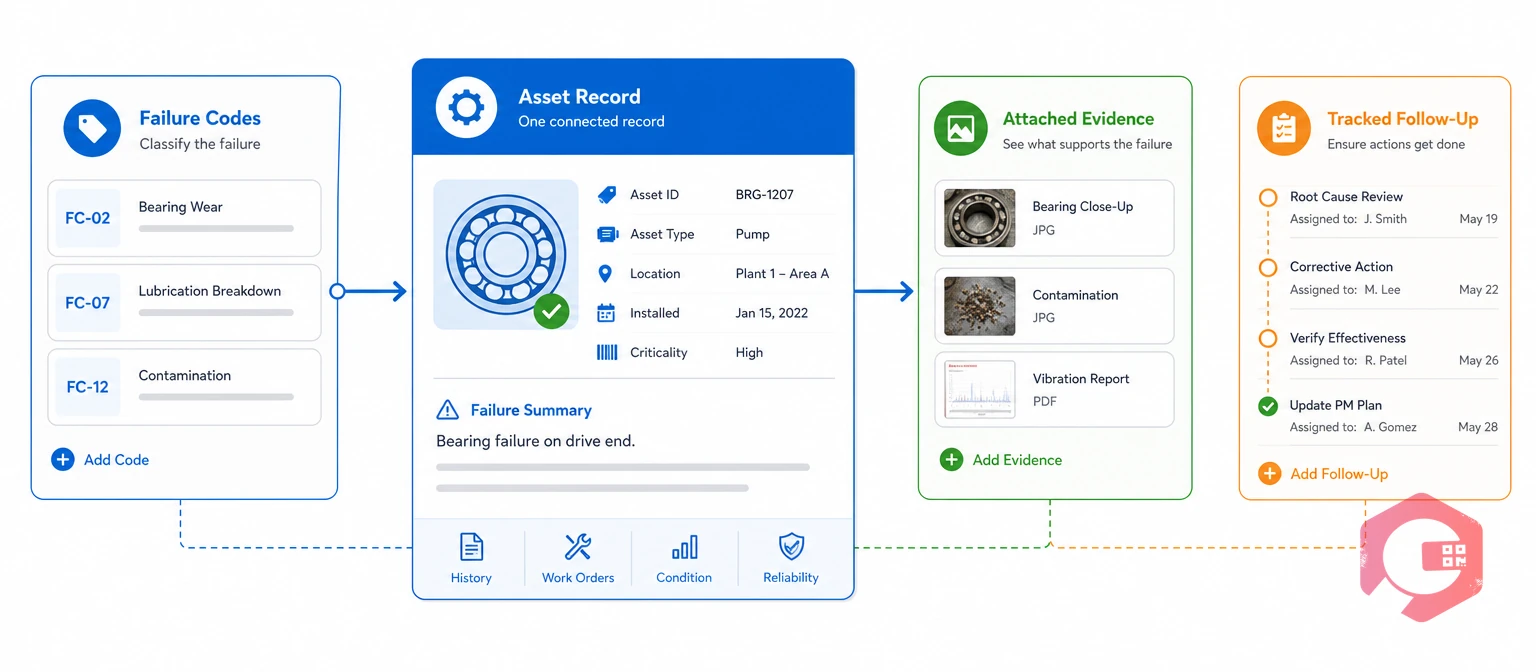Open the History tab

471,558
